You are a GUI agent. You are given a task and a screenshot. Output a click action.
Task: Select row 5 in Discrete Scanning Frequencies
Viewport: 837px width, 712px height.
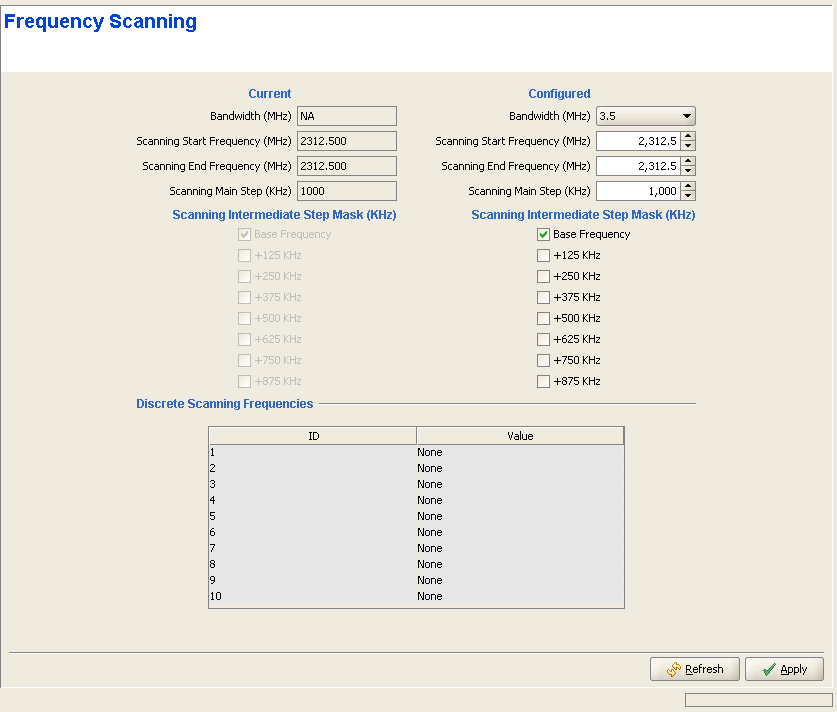415,516
